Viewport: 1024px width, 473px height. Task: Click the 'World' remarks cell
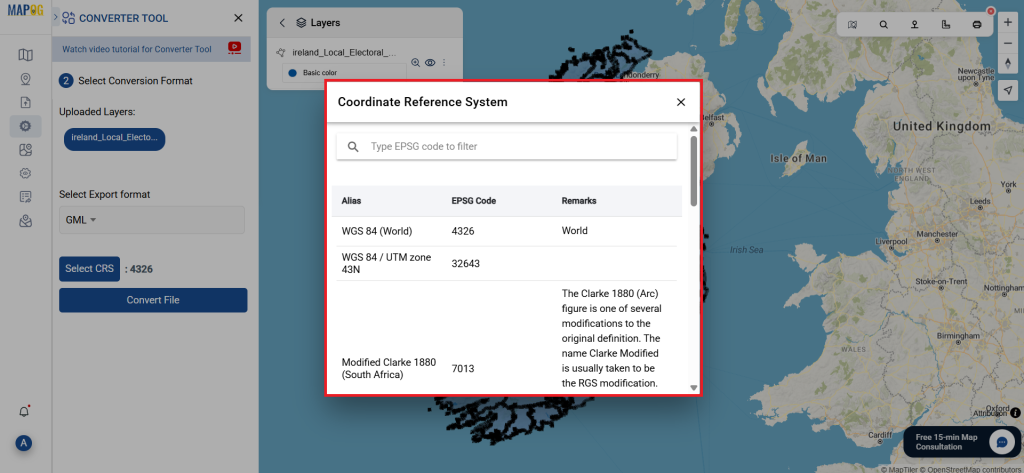(x=575, y=231)
